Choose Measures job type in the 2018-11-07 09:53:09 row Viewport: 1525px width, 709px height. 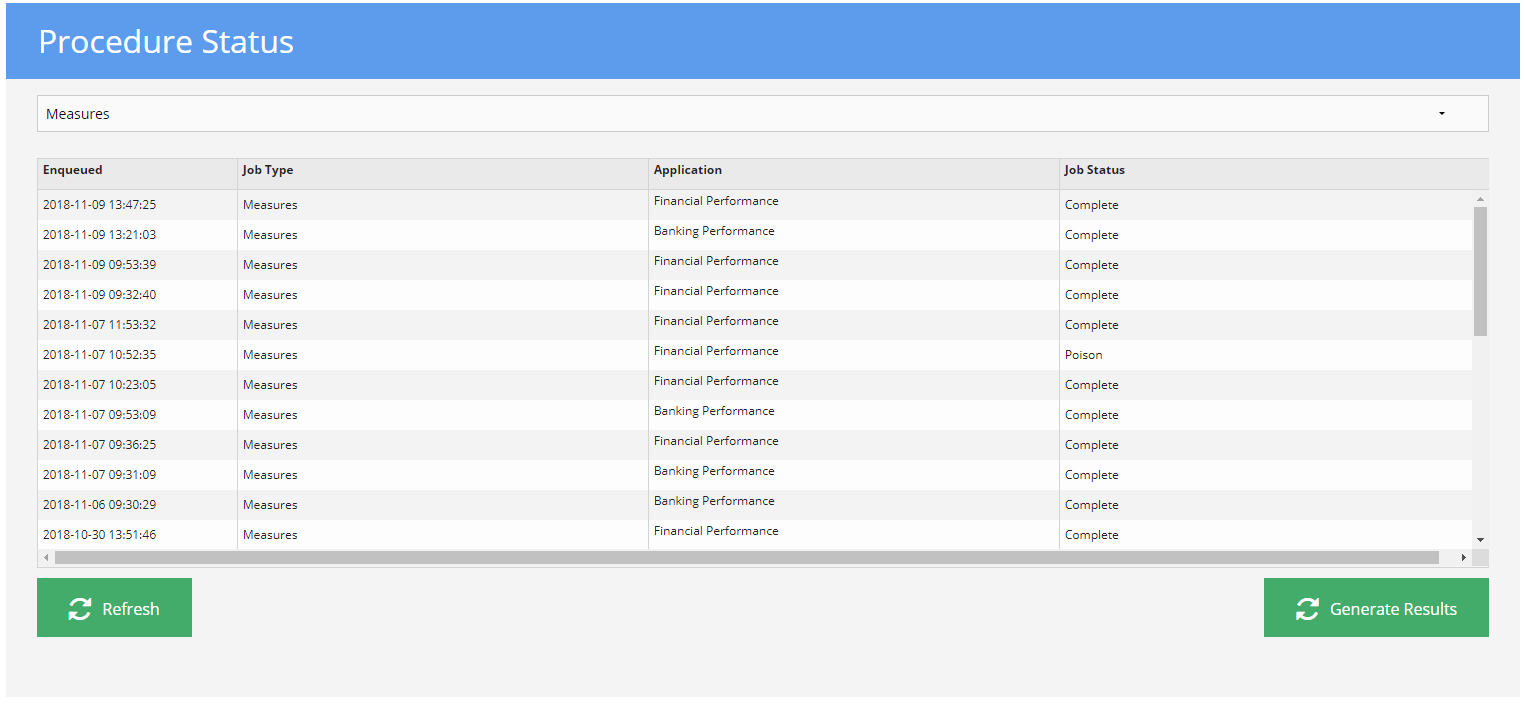click(270, 415)
